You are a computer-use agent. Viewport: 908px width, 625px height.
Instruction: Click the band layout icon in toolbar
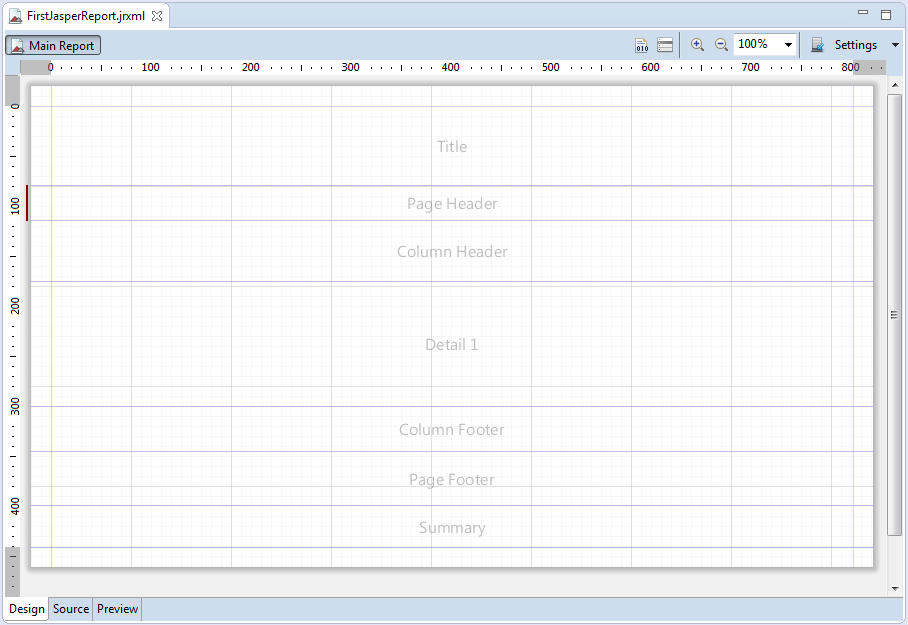(x=665, y=45)
